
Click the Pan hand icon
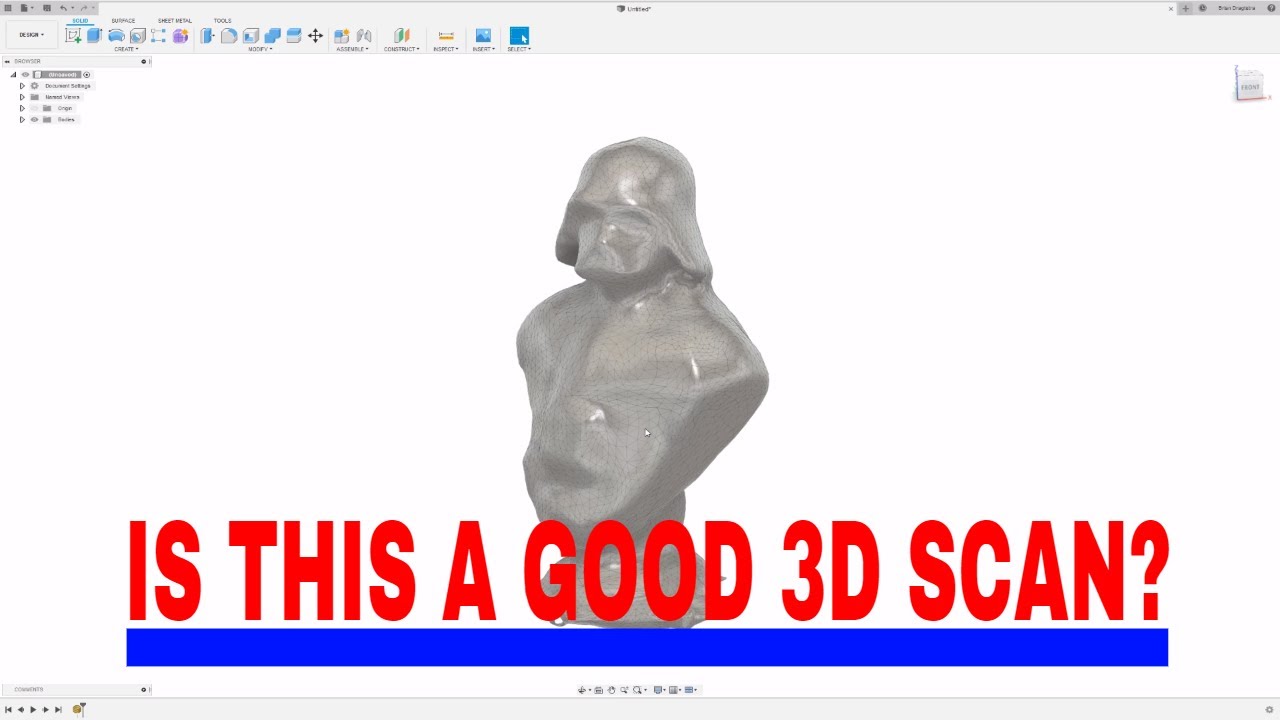coord(611,690)
